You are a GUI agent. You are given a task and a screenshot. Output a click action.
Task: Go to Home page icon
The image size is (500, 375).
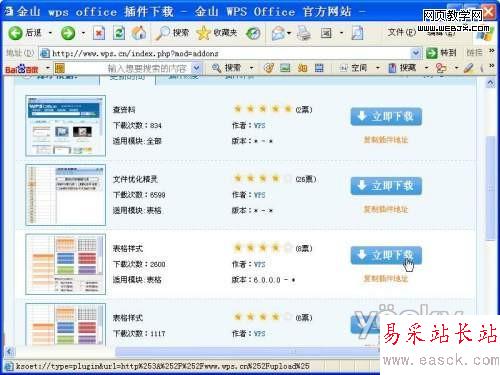(139, 33)
